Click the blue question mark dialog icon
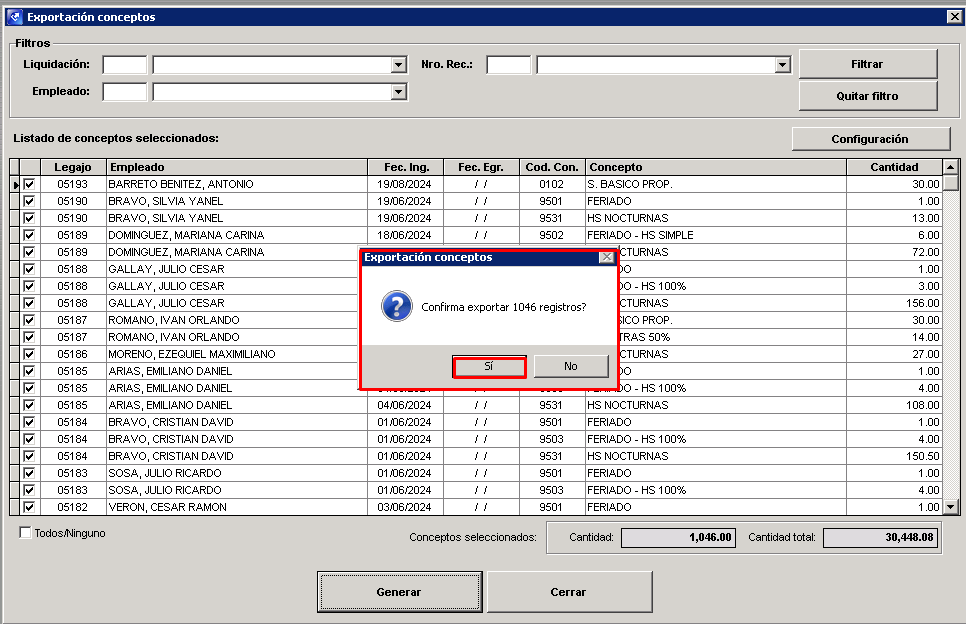Viewport: 966px width, 624px height. point(397,306)
